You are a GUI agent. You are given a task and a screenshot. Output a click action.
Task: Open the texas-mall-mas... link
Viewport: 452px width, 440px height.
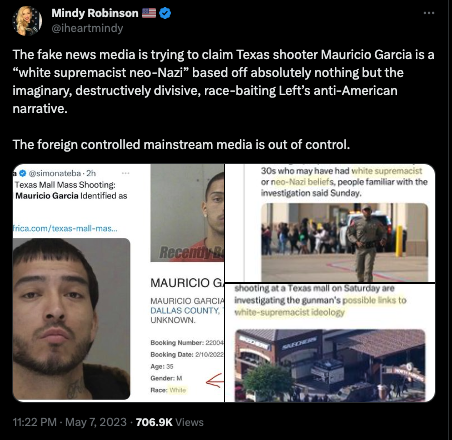coord(65,228)
